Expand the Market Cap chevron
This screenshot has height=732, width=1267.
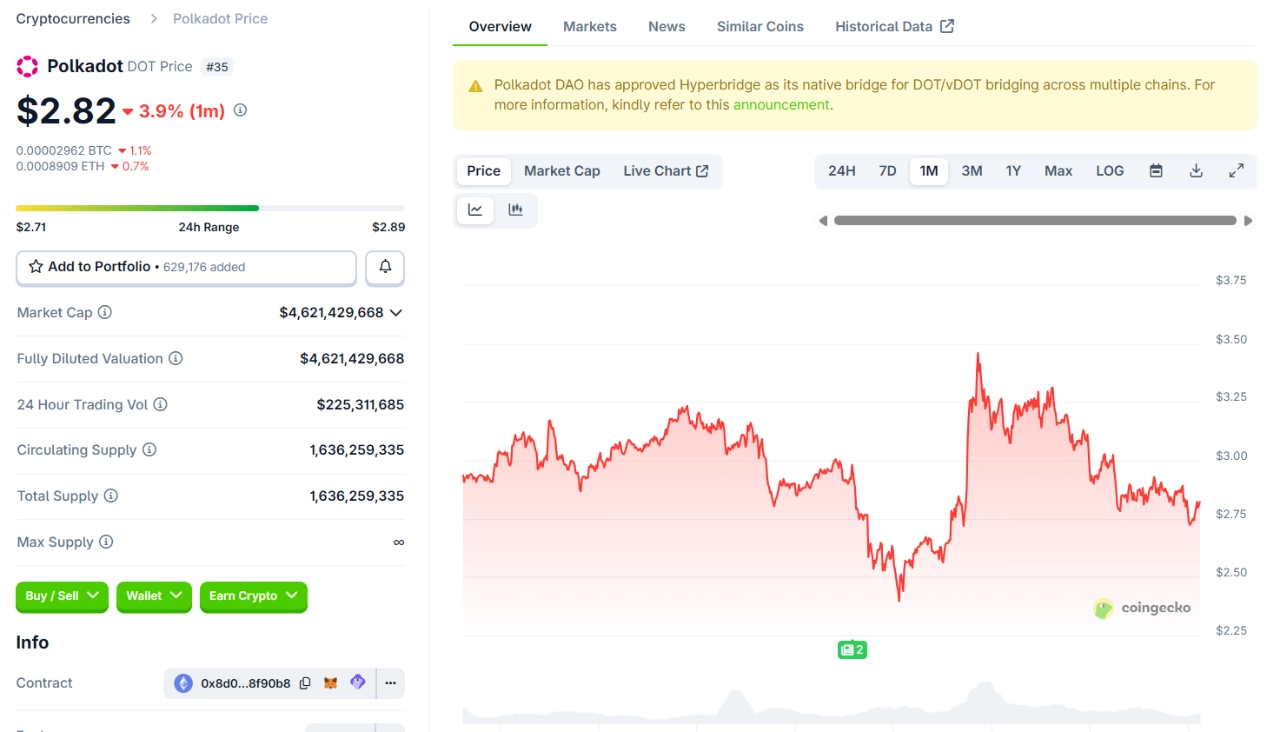click(x=396, y=313)
